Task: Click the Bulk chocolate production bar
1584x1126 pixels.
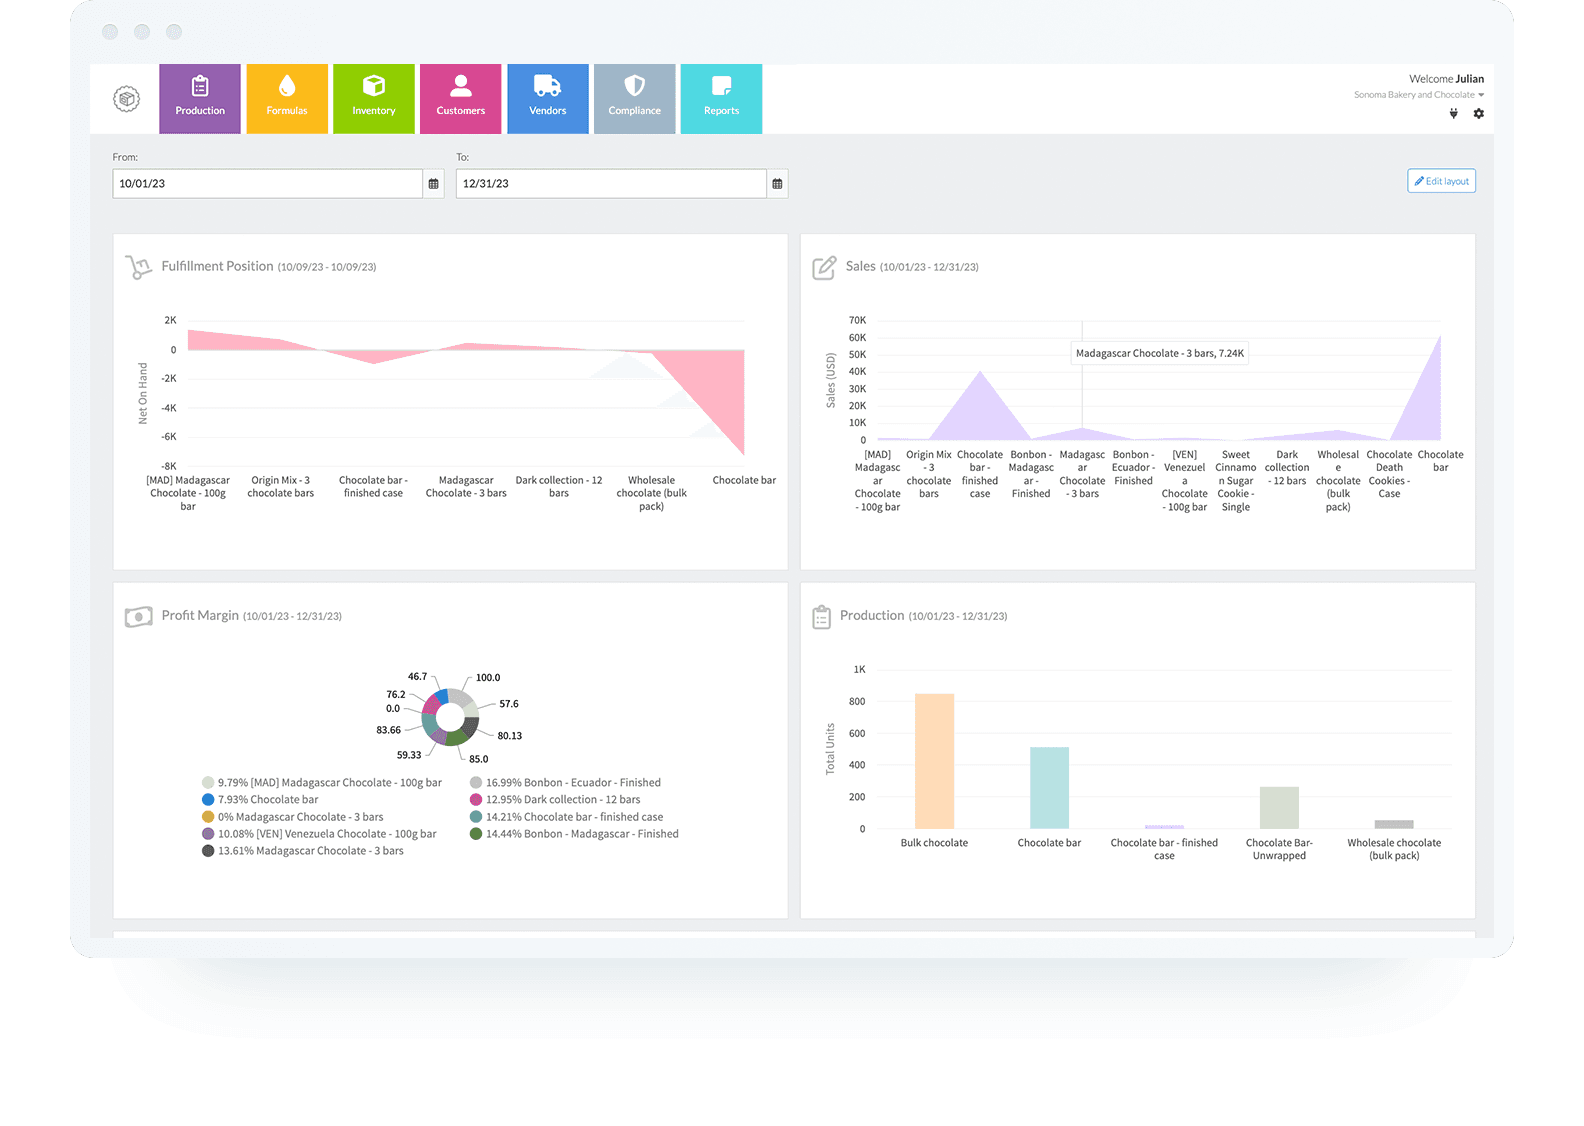Action: click(934, 761)
